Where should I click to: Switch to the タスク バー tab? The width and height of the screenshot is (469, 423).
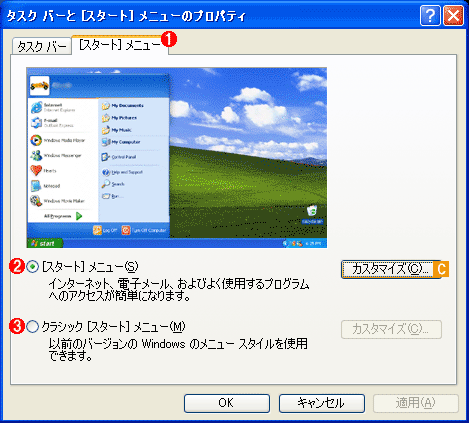pos(42,46)
